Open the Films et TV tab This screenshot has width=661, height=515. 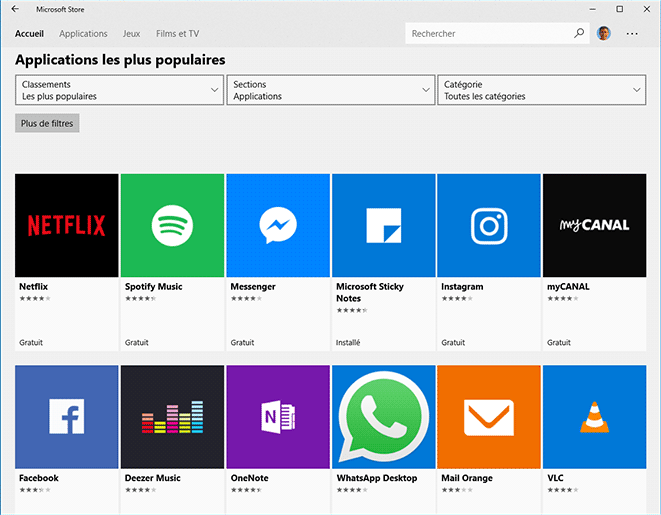(x=177, y=33)
